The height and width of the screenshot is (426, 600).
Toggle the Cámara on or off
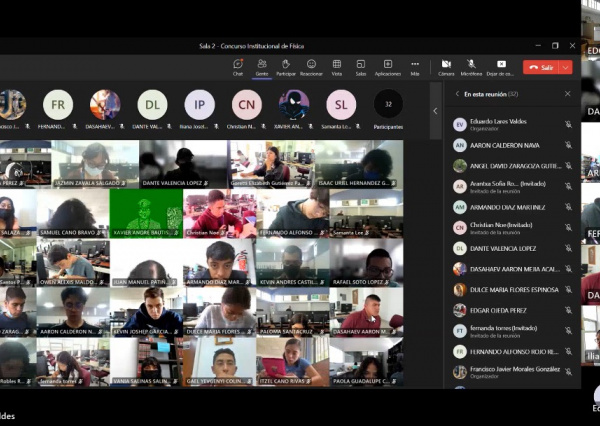[x=446, y=65]
